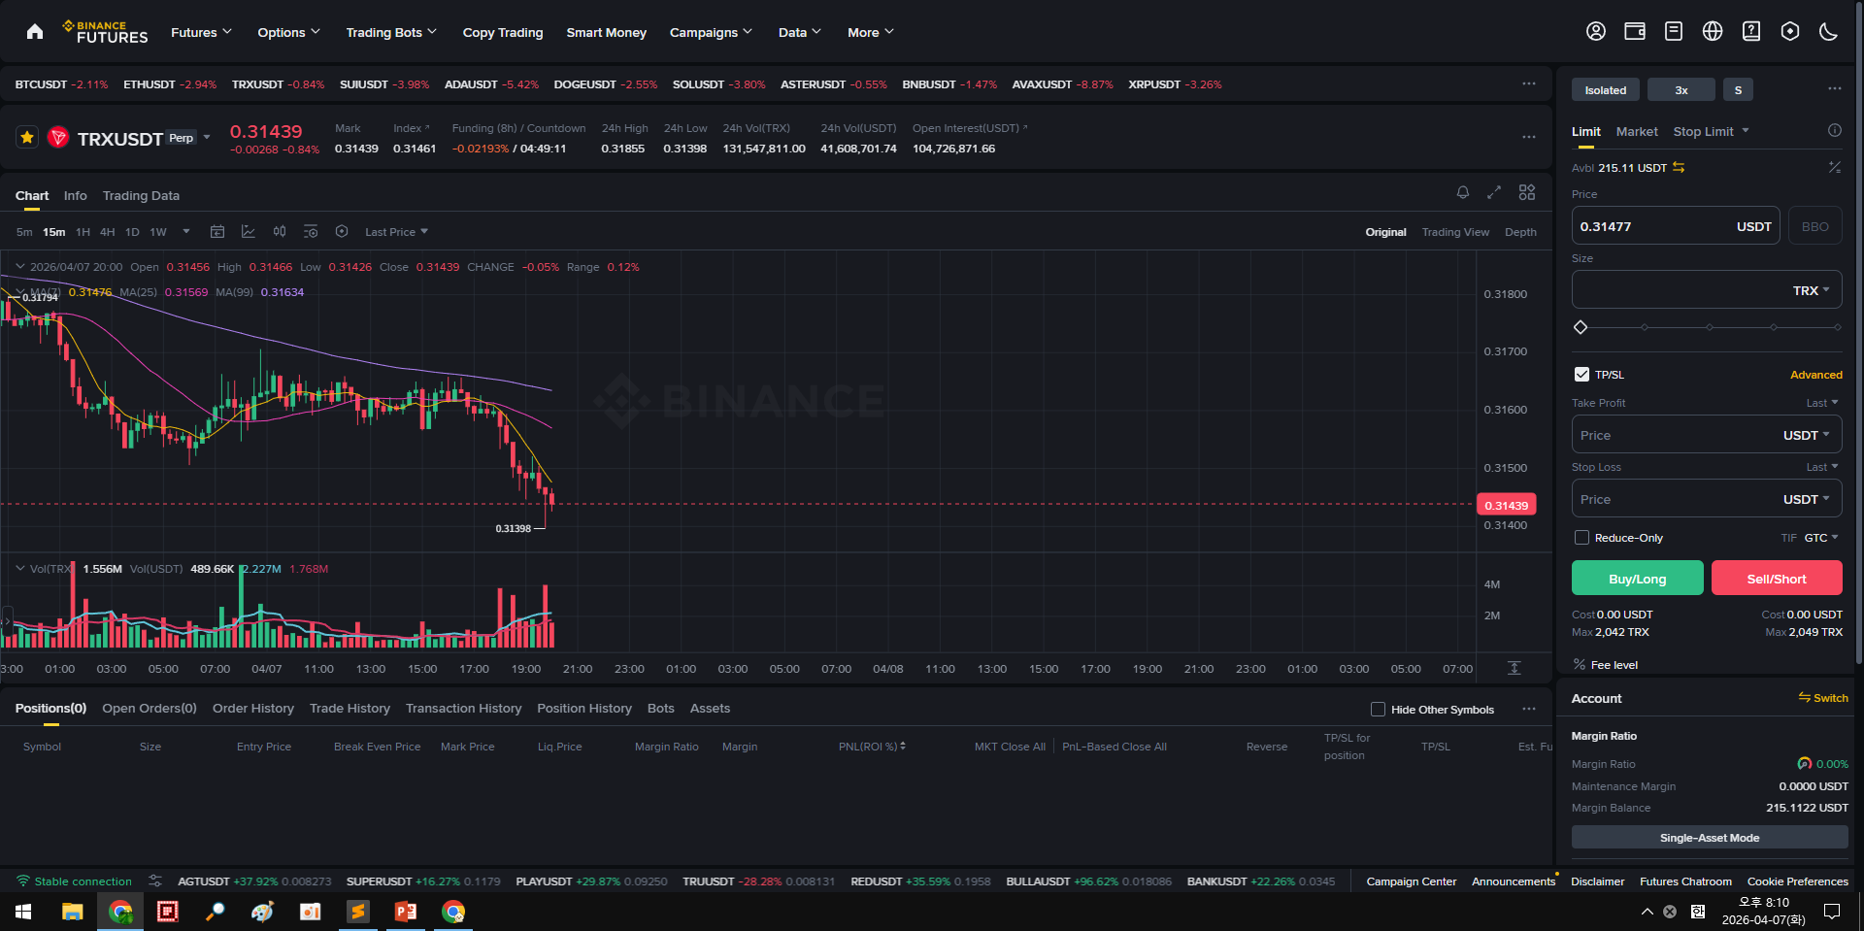Open the Open Orders(0) tab

tap(149, 708)
